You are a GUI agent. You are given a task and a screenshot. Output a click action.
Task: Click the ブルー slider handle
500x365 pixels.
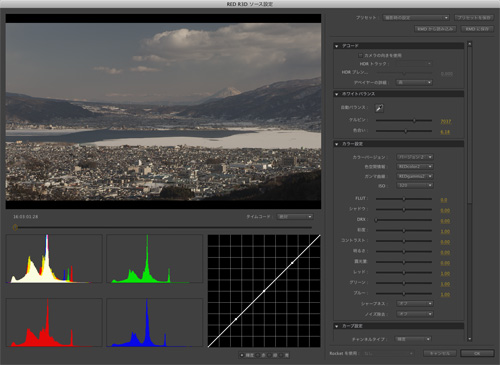pos(404,294)
